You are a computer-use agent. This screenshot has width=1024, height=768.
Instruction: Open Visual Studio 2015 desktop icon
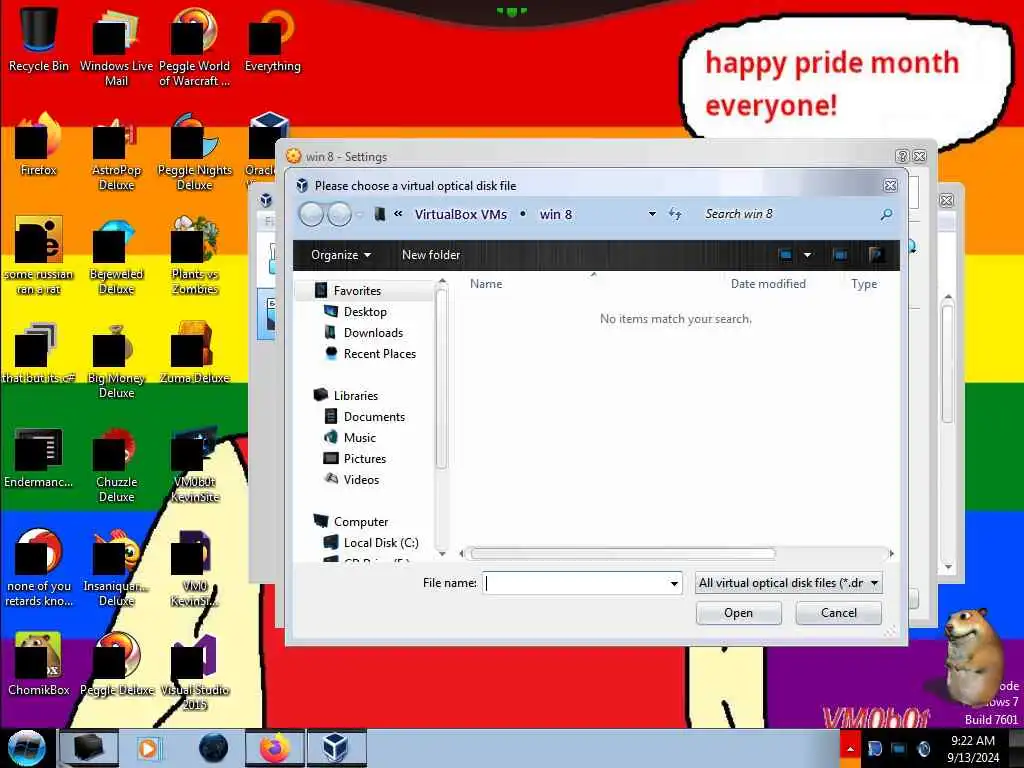(194, 671)
